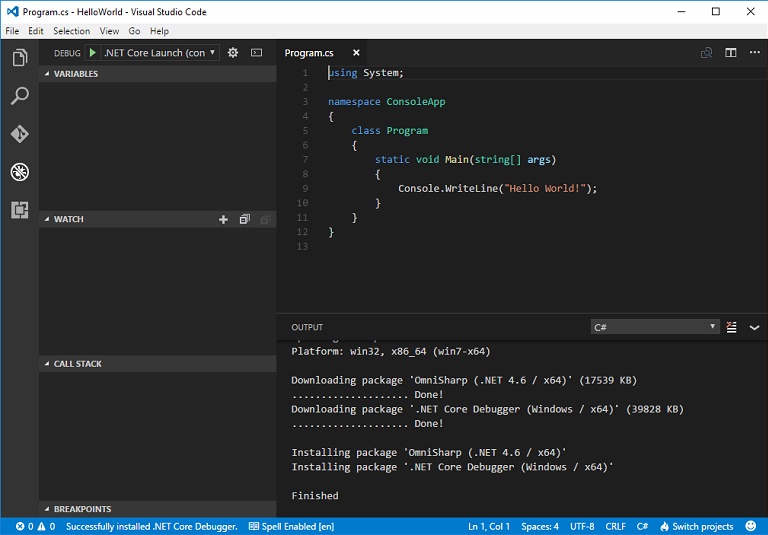Click the errors count in status bar

(24, 527)
